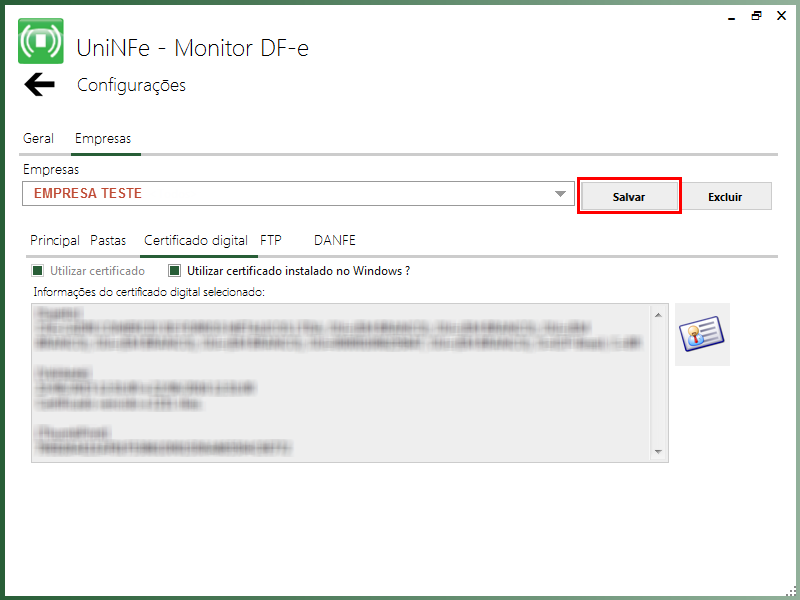Restore down the UniNFe window
Viewport: 800px width, 600px height.
point(756,16)
